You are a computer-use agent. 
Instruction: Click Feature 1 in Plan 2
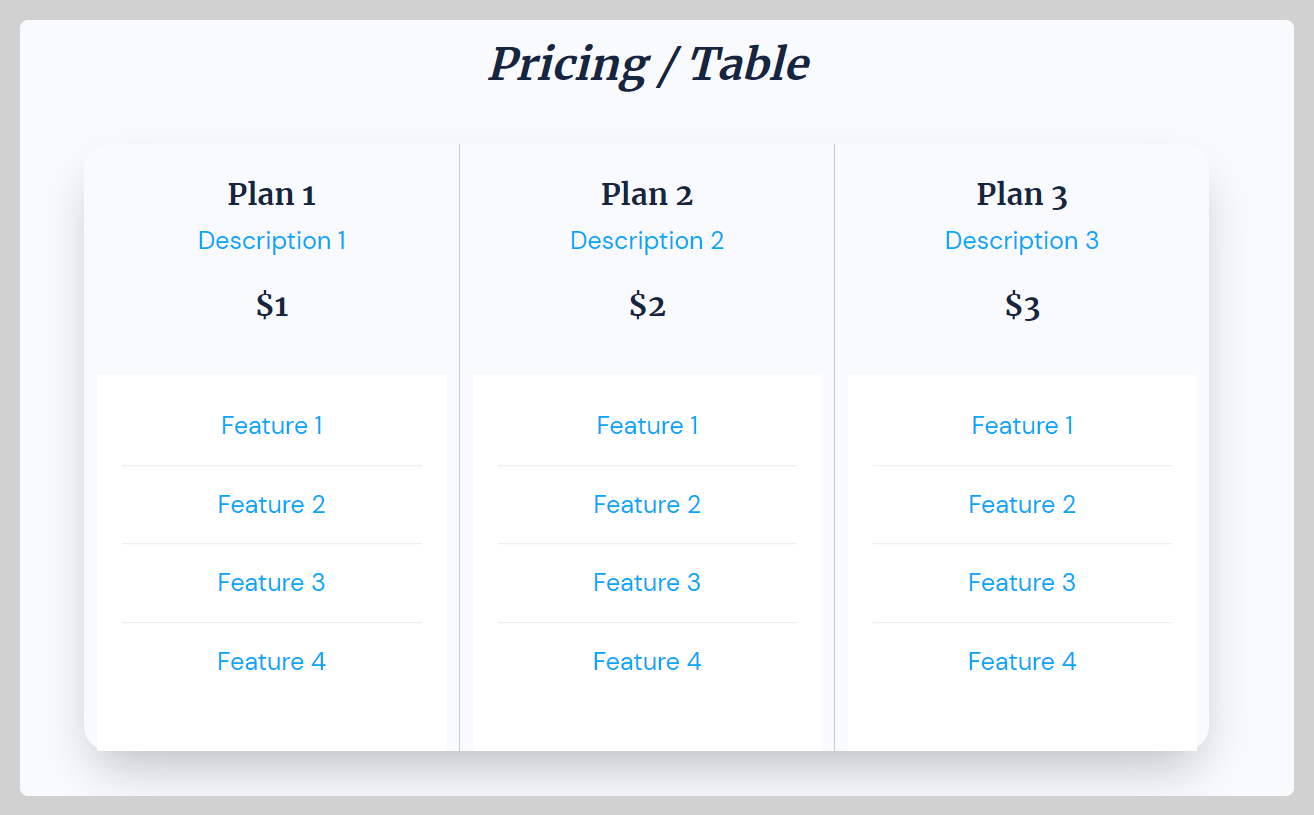click(647, 425)
